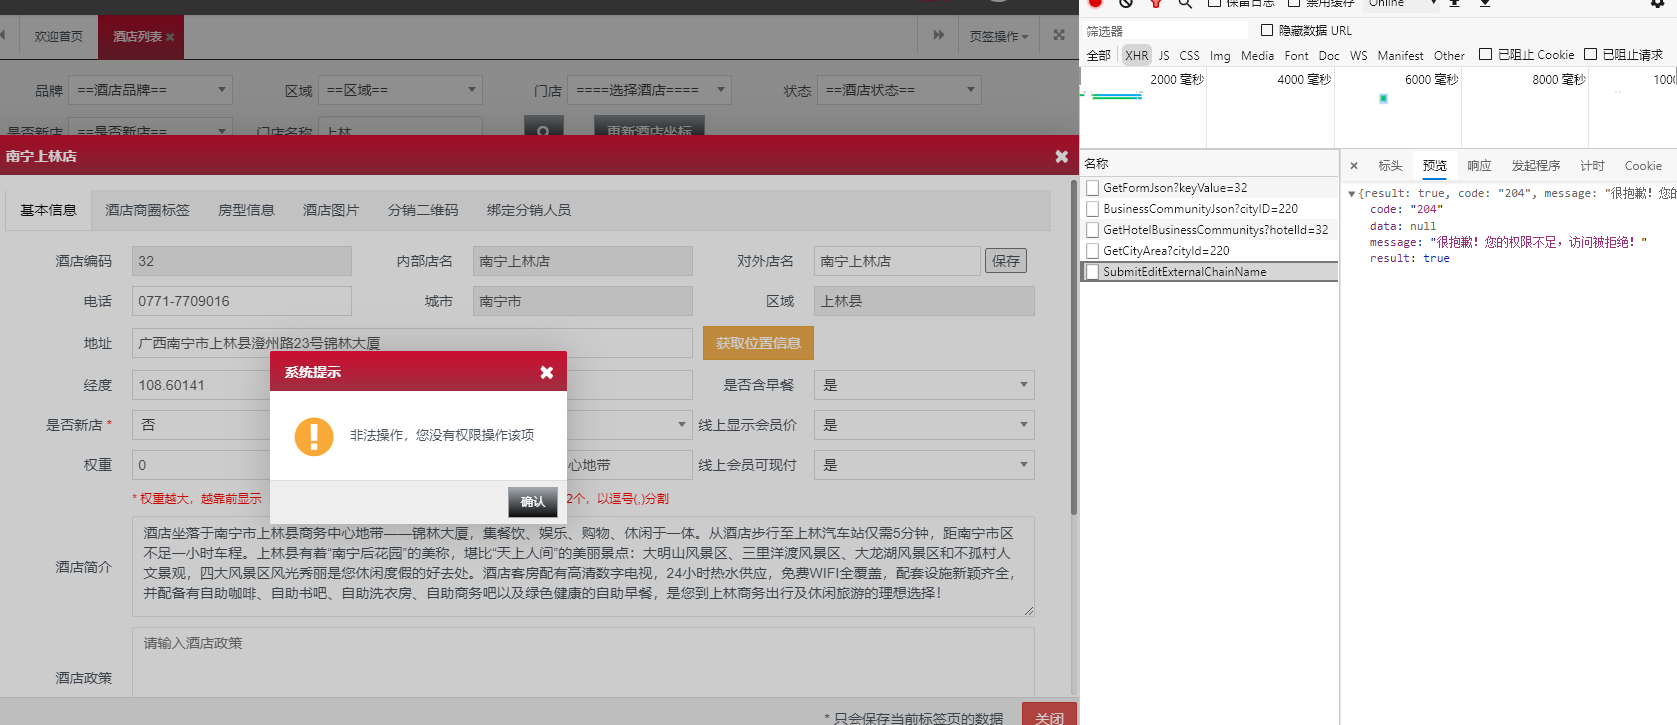Open the 是否含早餐 dropdown

924,385
